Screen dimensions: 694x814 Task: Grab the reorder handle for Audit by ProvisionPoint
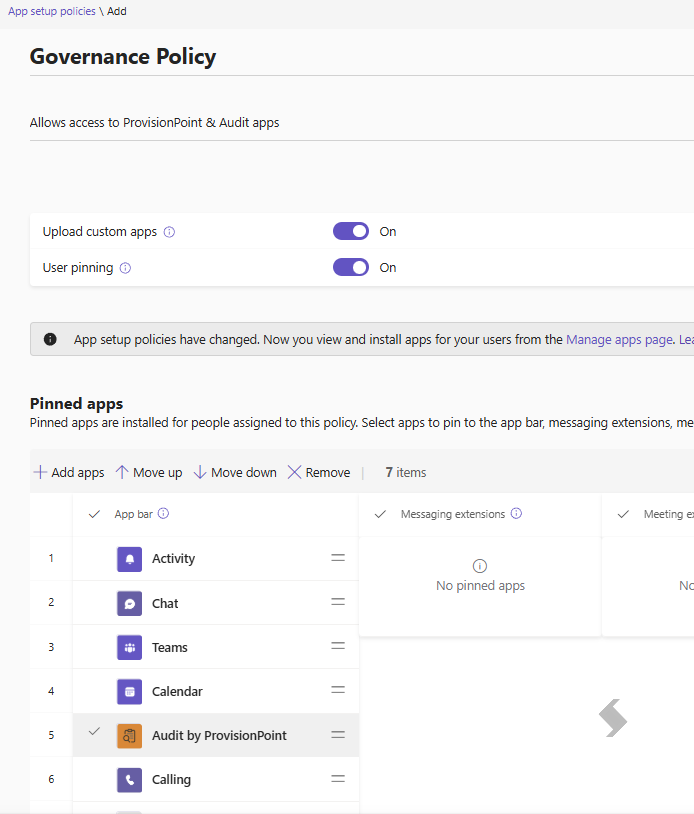coord(338,735)
